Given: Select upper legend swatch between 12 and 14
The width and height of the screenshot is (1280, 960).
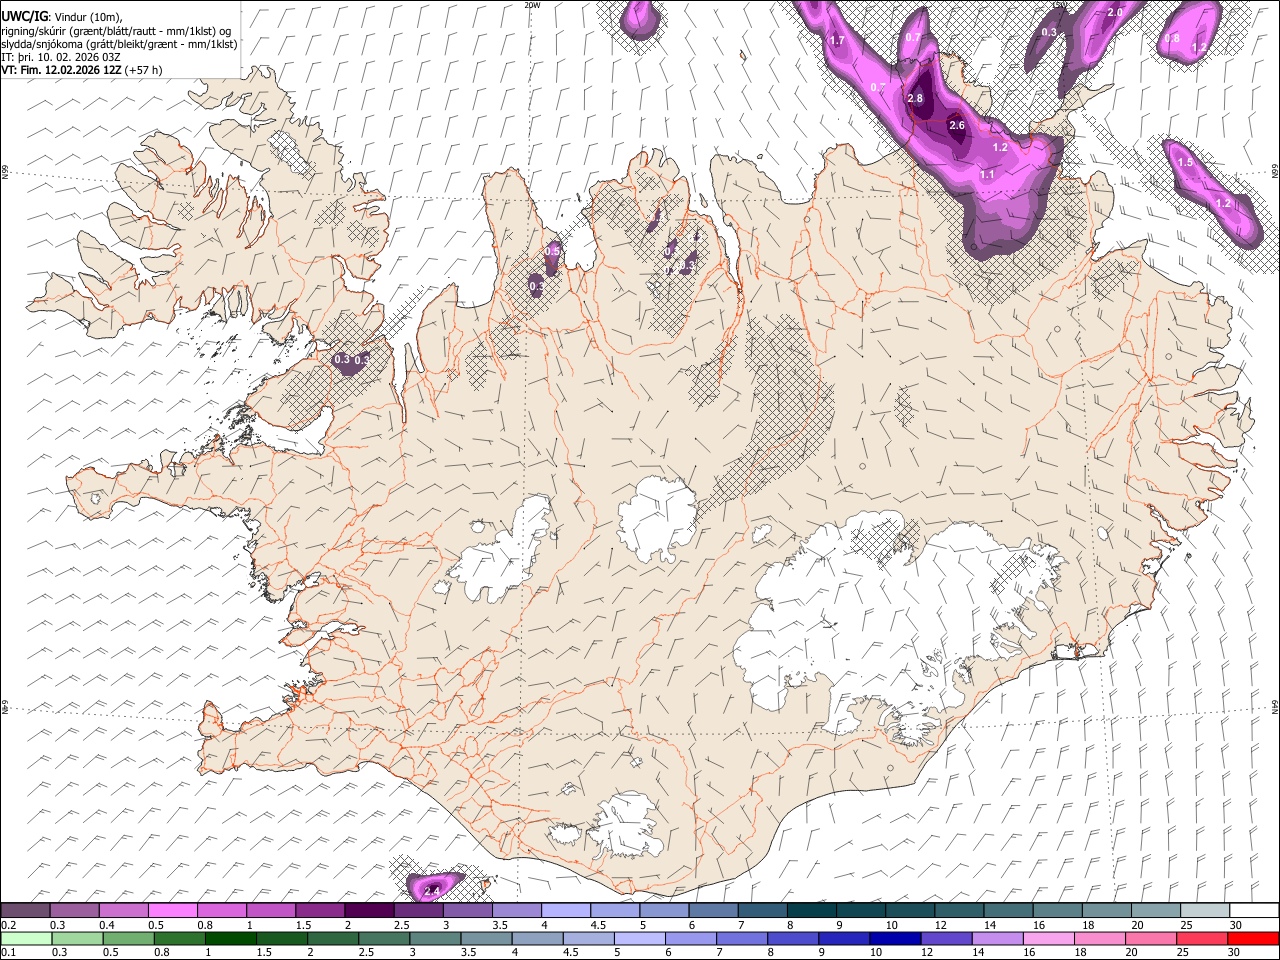Looking at the screenshot, I should [x=960, y=910].
